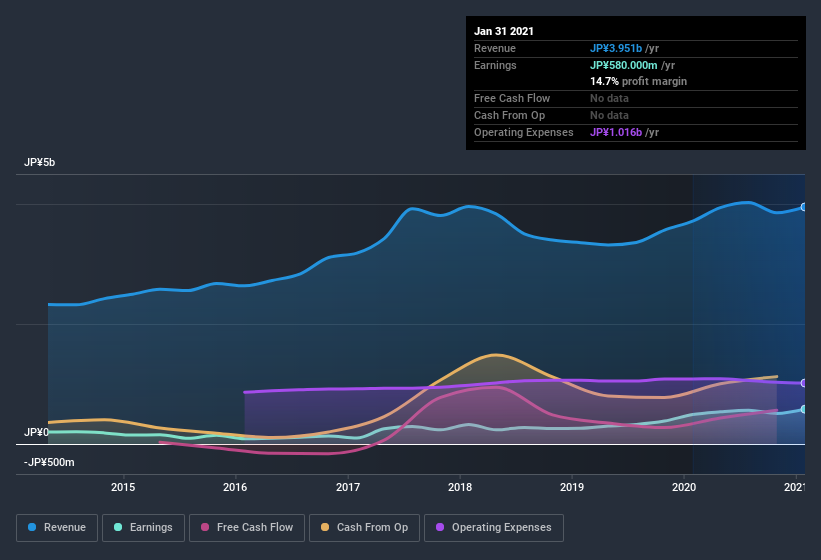This screenshot has width=821, height=560.
Task: Toggle the Earnings legend button
Action: (x=143, y=528)
